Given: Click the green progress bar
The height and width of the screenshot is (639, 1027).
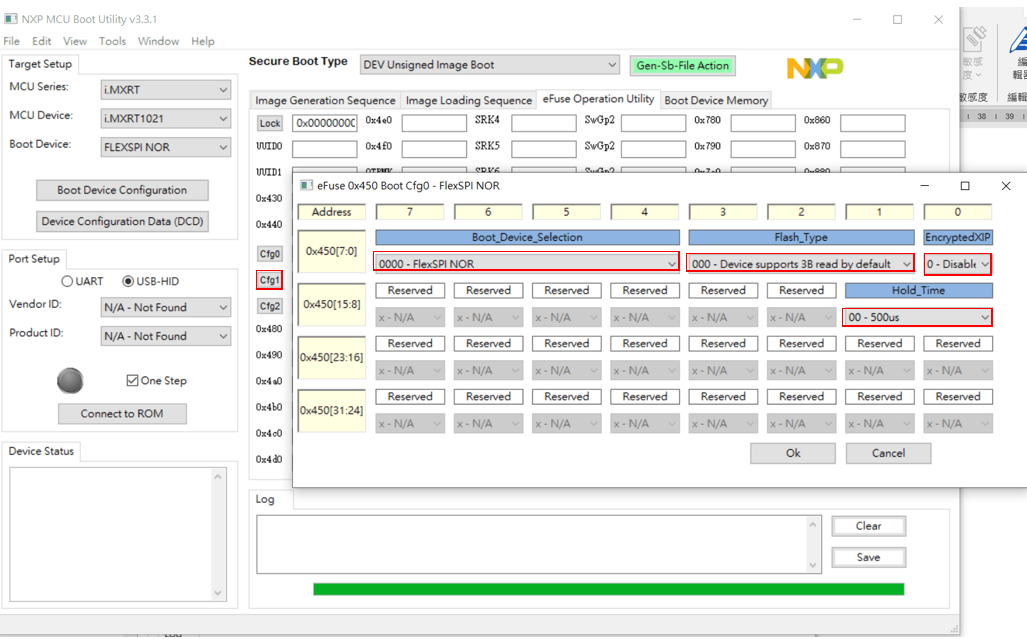Looking at the screenshot, I should click(x=608, y=589).
